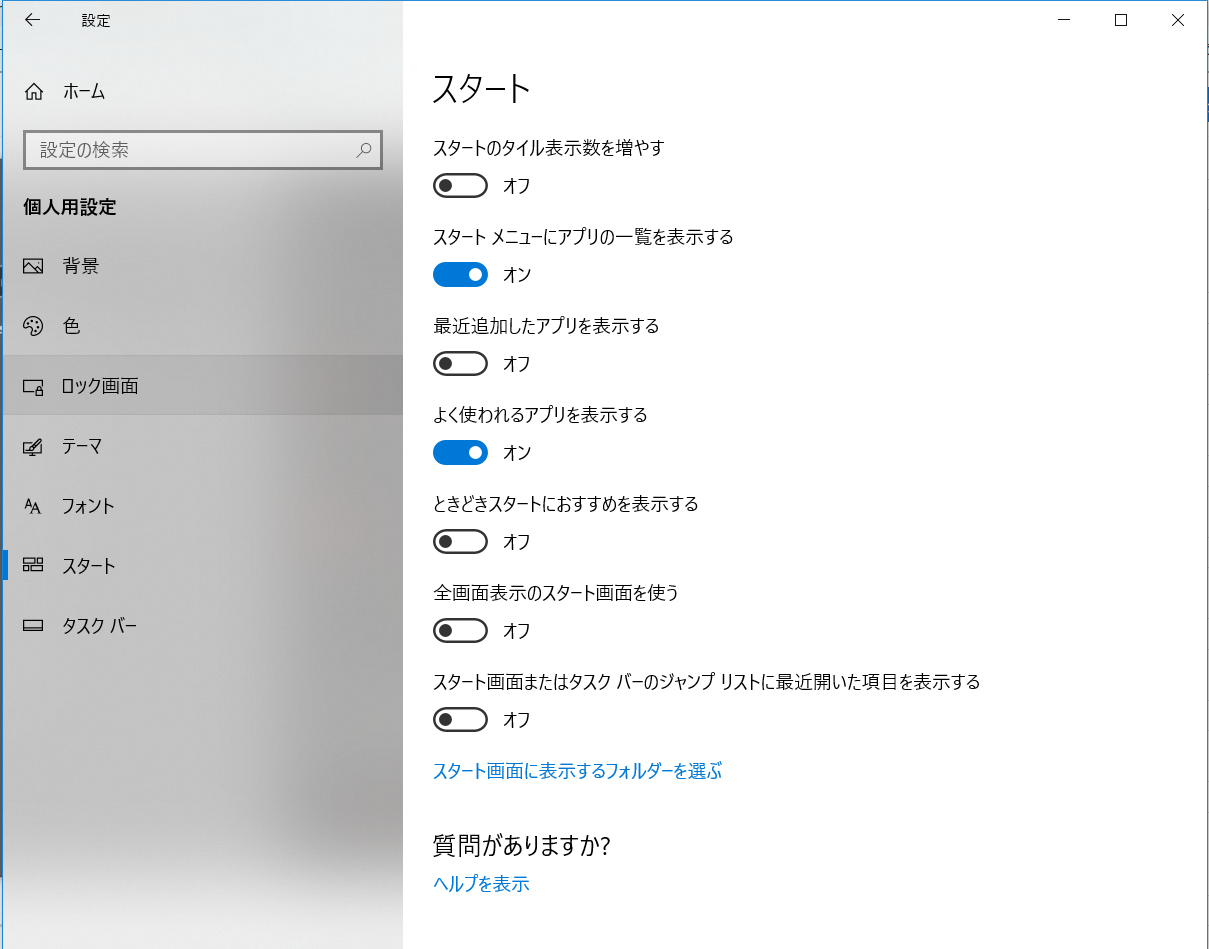
Task: Switch to the テーマ page
Action: (203, 446)
